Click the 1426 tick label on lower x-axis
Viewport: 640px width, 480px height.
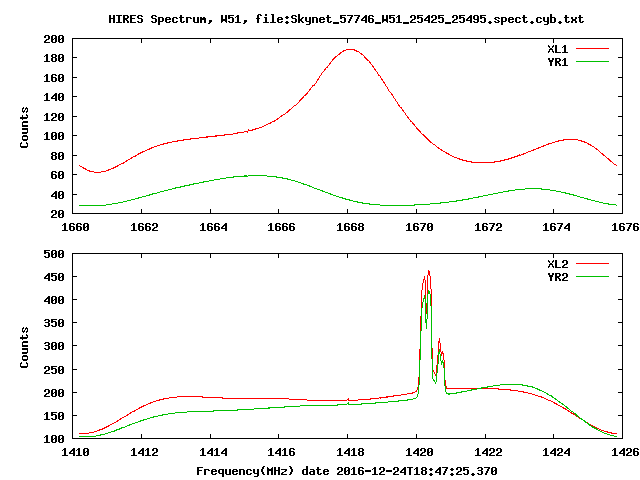coord(625,452)
